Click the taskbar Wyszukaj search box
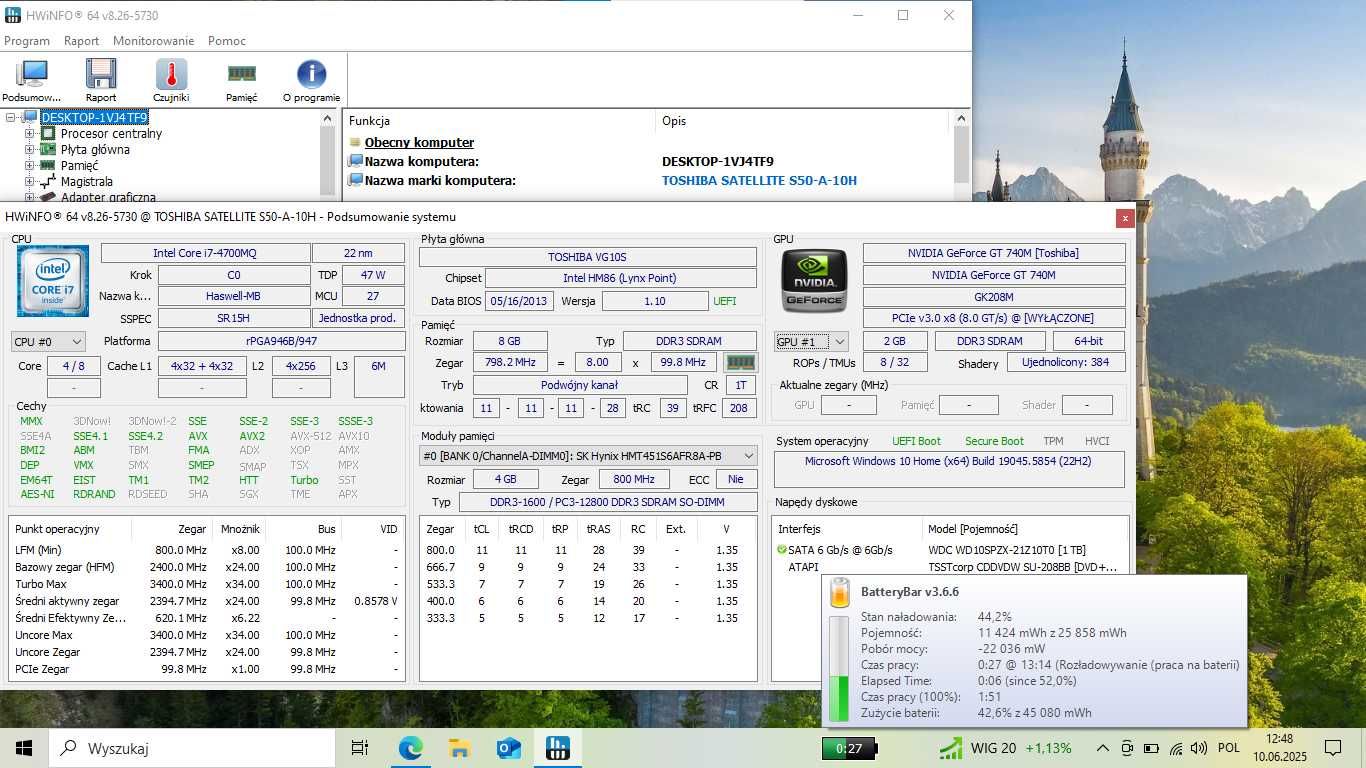 pos(192,748)
